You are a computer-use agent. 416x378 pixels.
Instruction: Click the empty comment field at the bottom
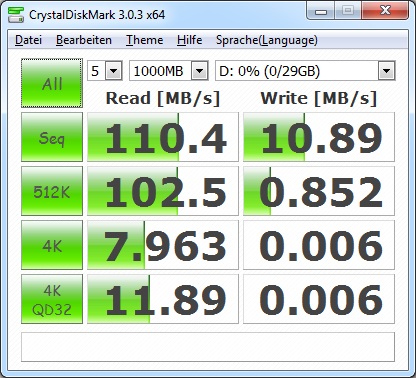[208, 347]
